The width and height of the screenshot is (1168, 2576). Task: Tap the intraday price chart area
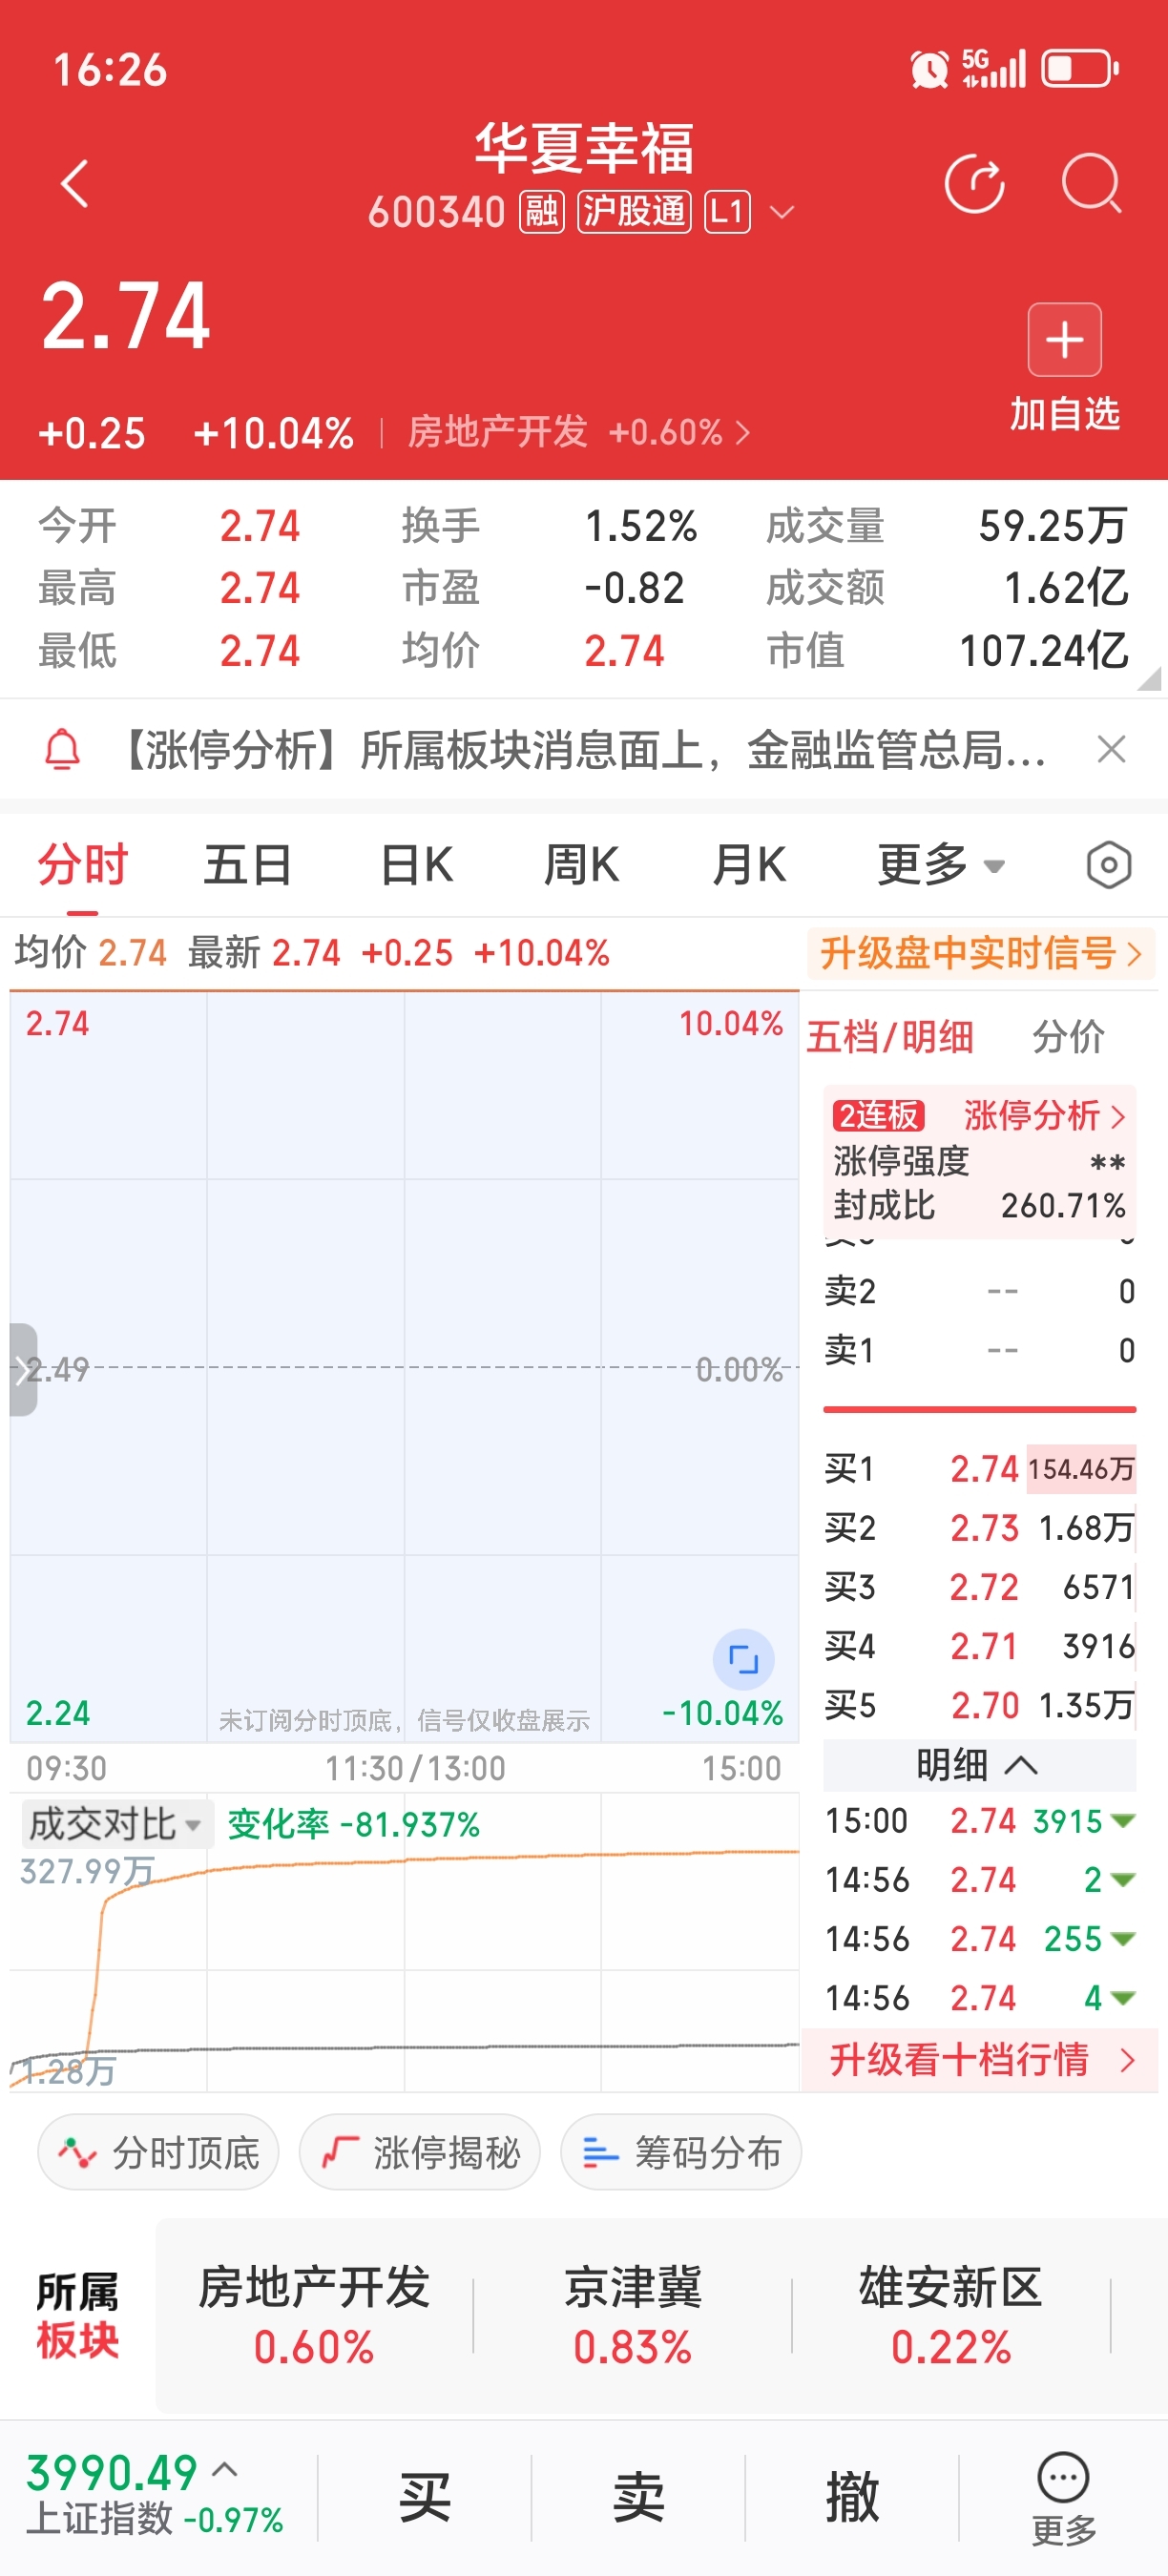point(404,1367)
